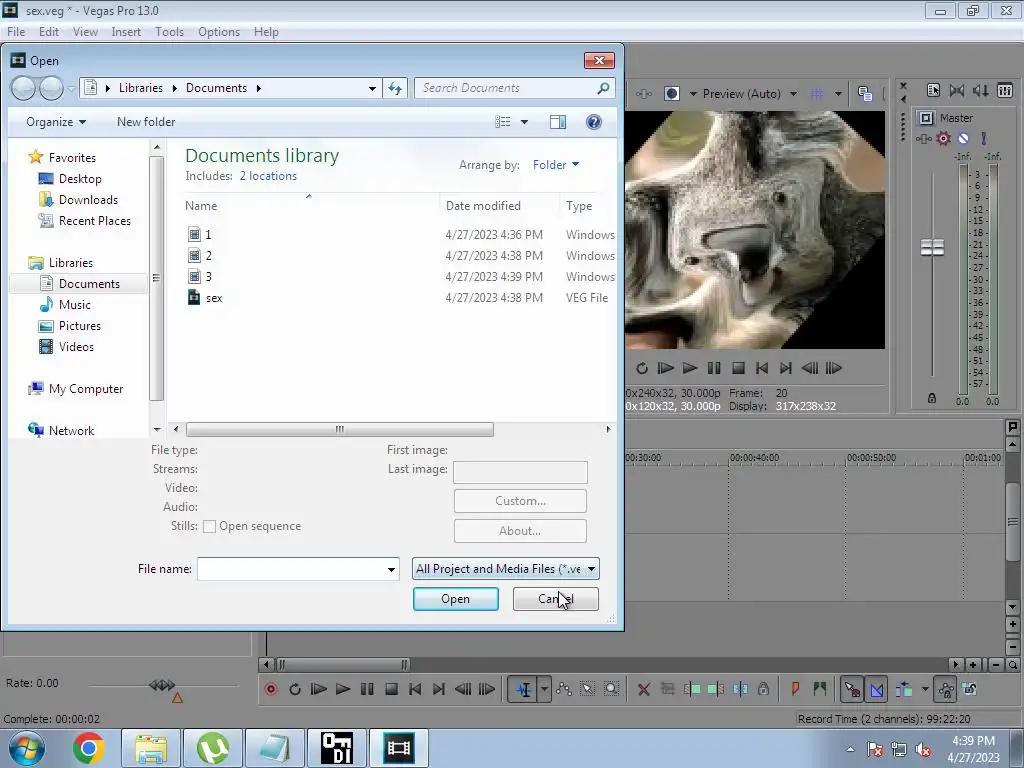Click the Stop button in the timeline transport bar

[391, 689]
